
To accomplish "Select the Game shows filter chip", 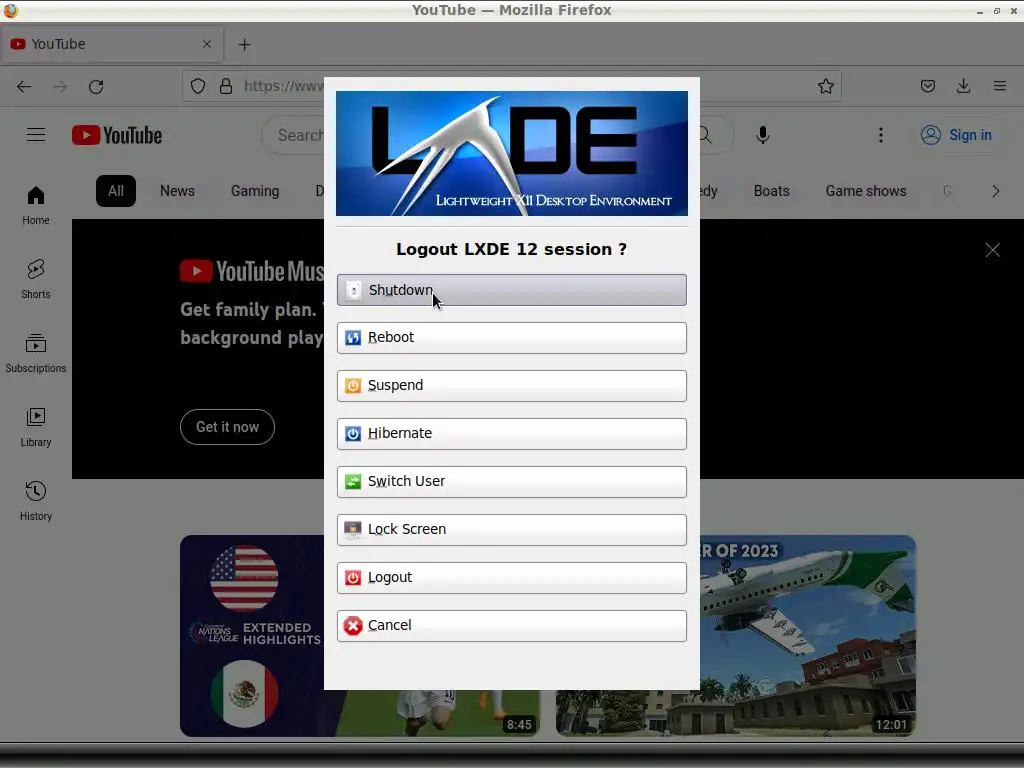I will click(x=865, y=191).
